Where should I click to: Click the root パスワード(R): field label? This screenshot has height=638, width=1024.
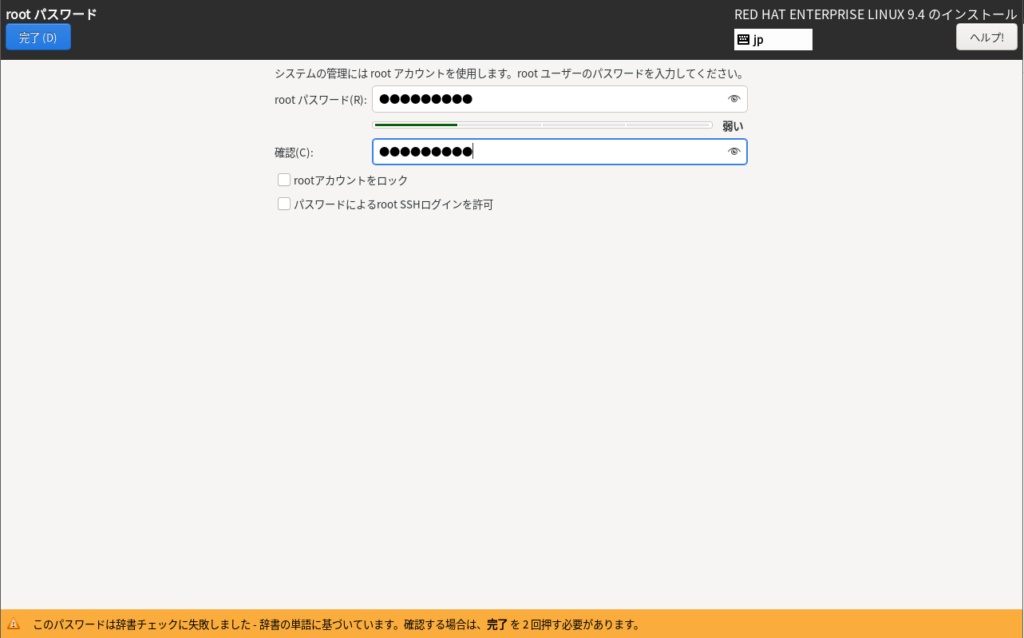(320, 100)
